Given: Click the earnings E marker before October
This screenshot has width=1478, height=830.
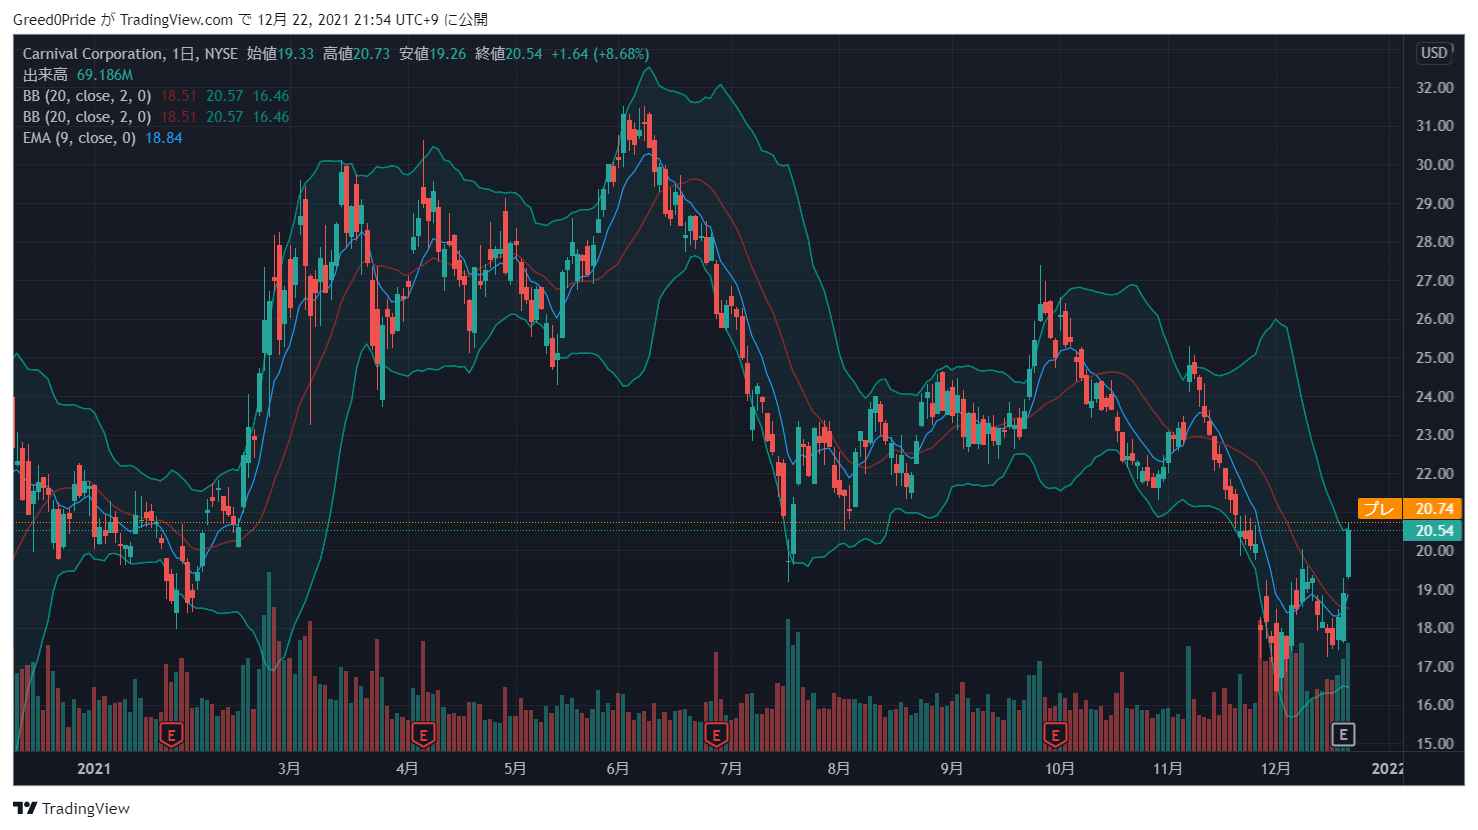Looking at the screenshot, I should tap(1054, 736).
